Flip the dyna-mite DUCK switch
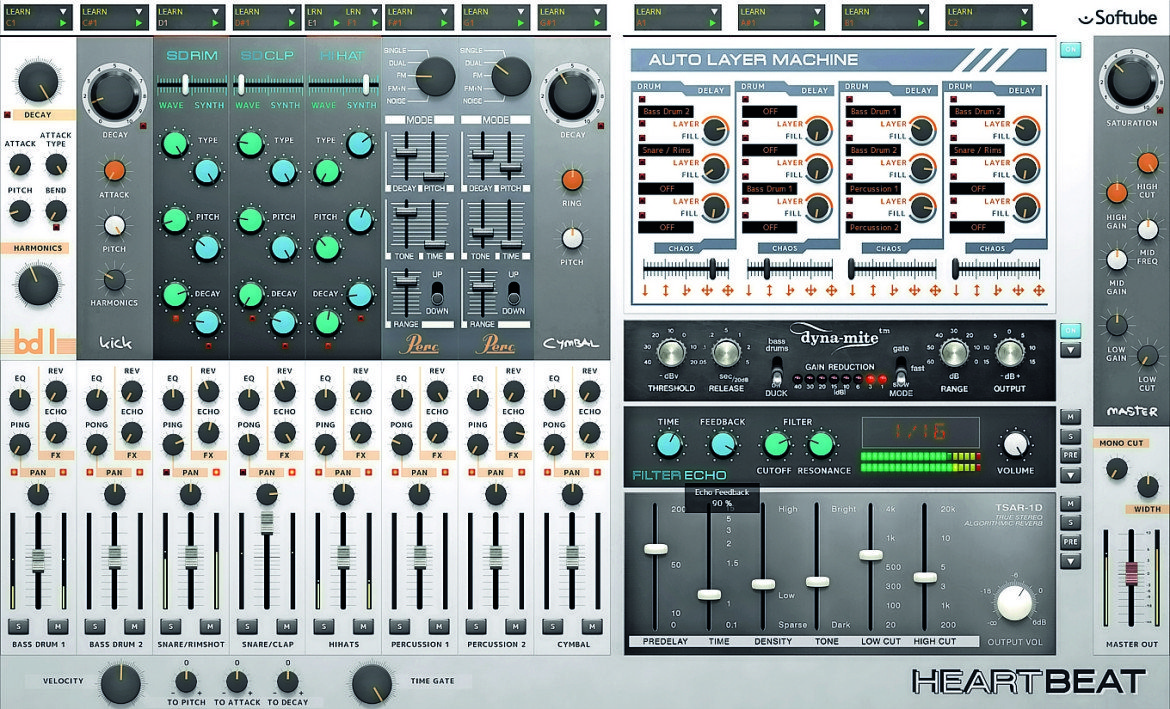This screenshot has height=709, width=1170. pos(777,371)
